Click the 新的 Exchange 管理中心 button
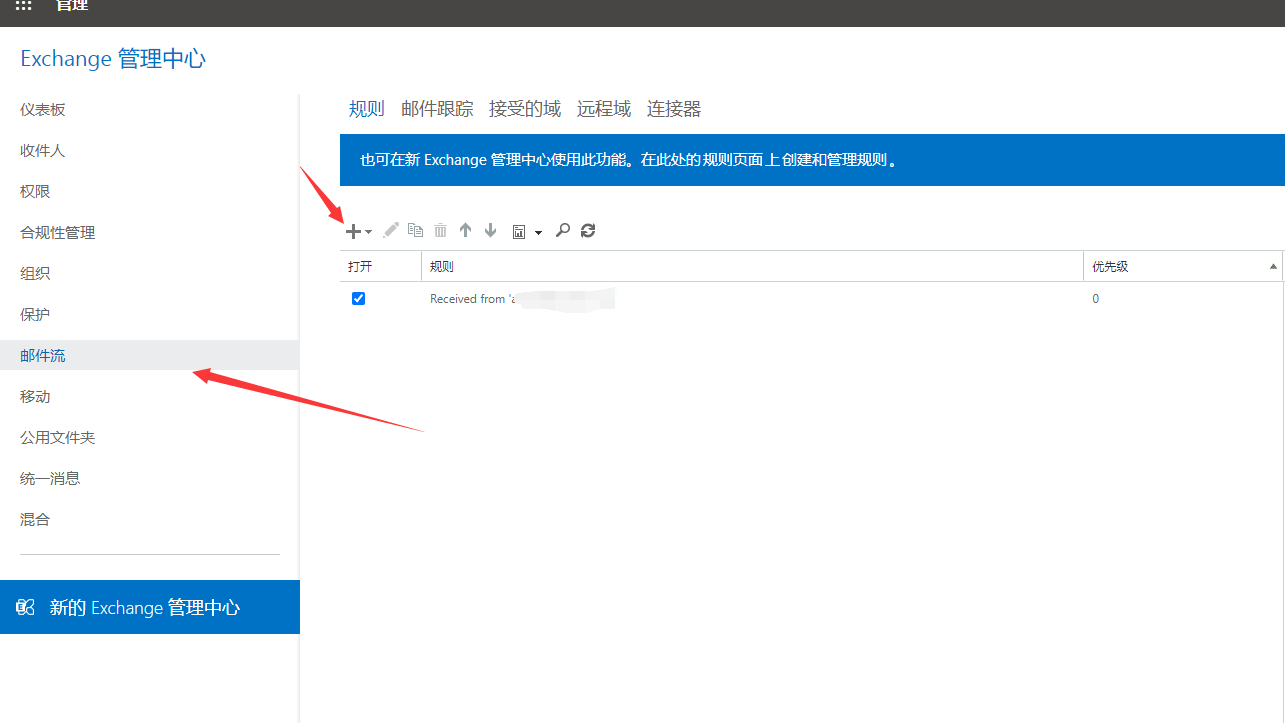1285x723 pixels. (150, 607)
